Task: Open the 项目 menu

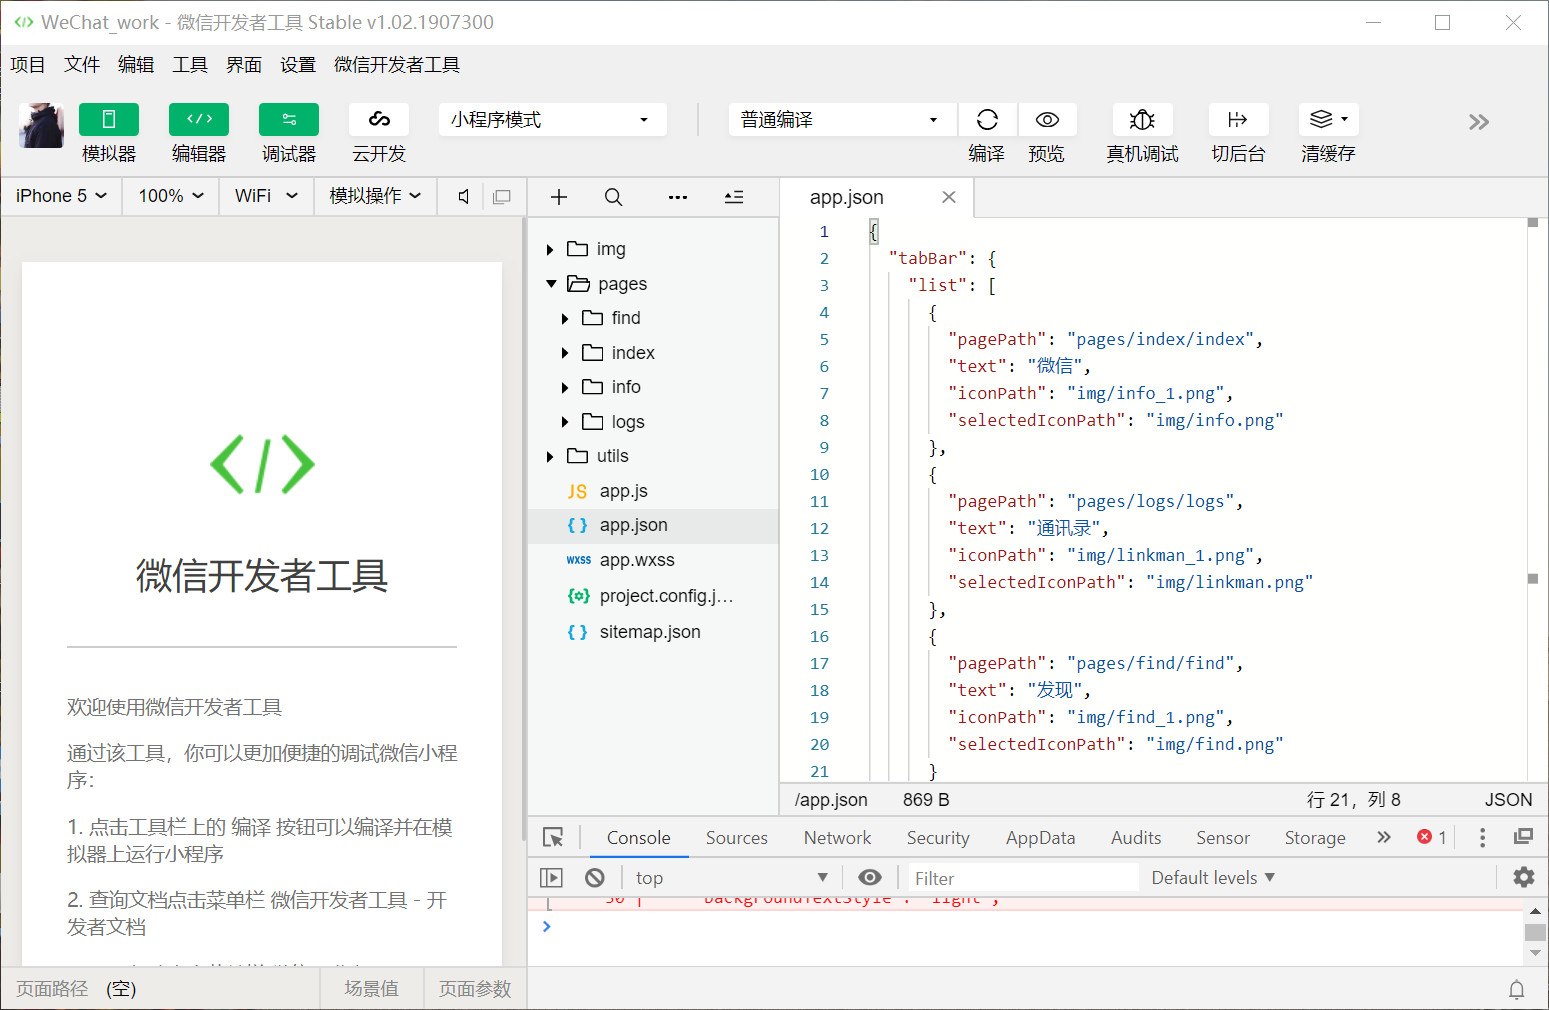Action: (28, 65)
